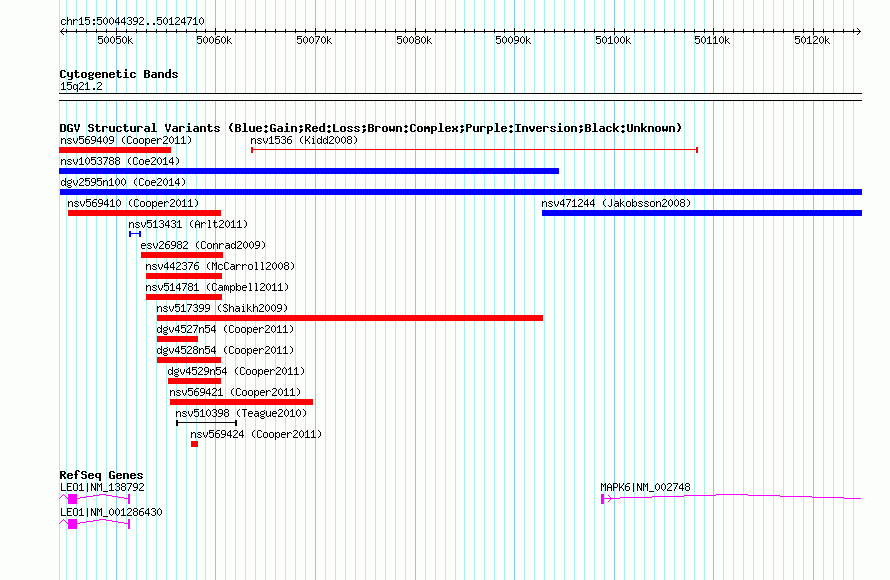Click the MAPK6|NM_002748 gene glyph
Screen dimensions: 890x580
click(x=731, y=498)
